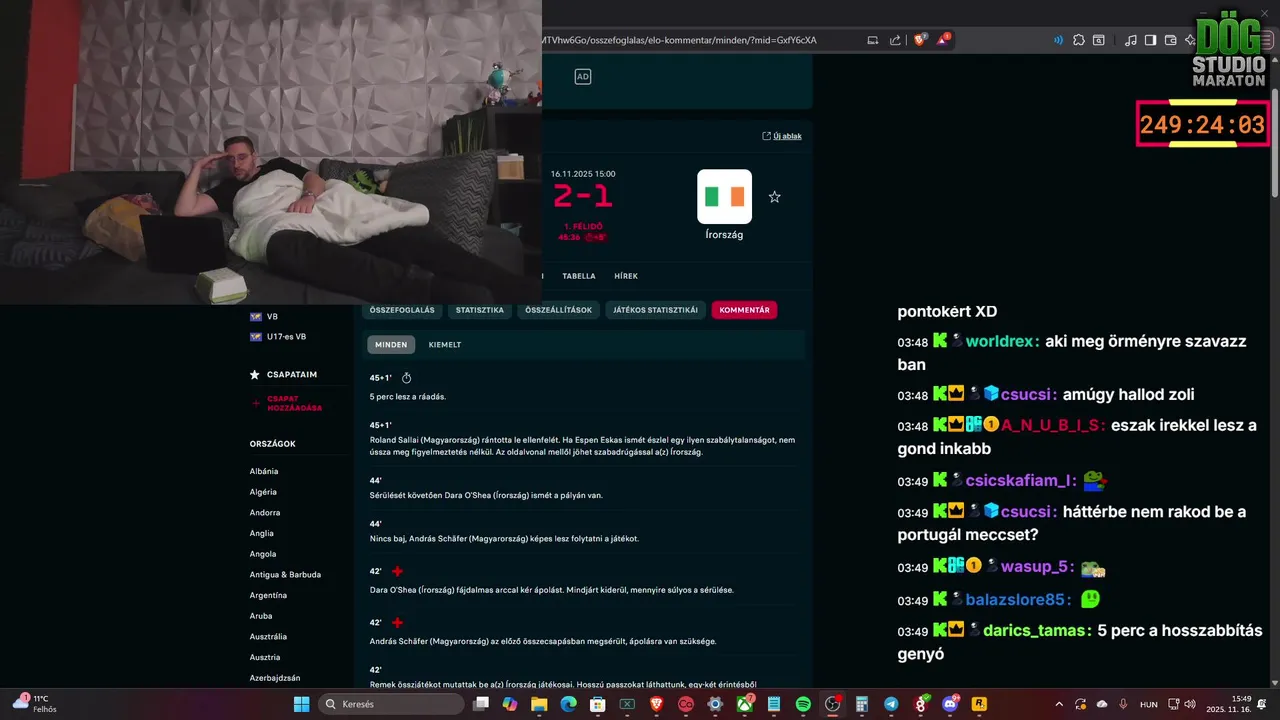Click the blue sound wave extension icon
Viewport: 1280px width, 720px height.
click(x=1058, y=40)
